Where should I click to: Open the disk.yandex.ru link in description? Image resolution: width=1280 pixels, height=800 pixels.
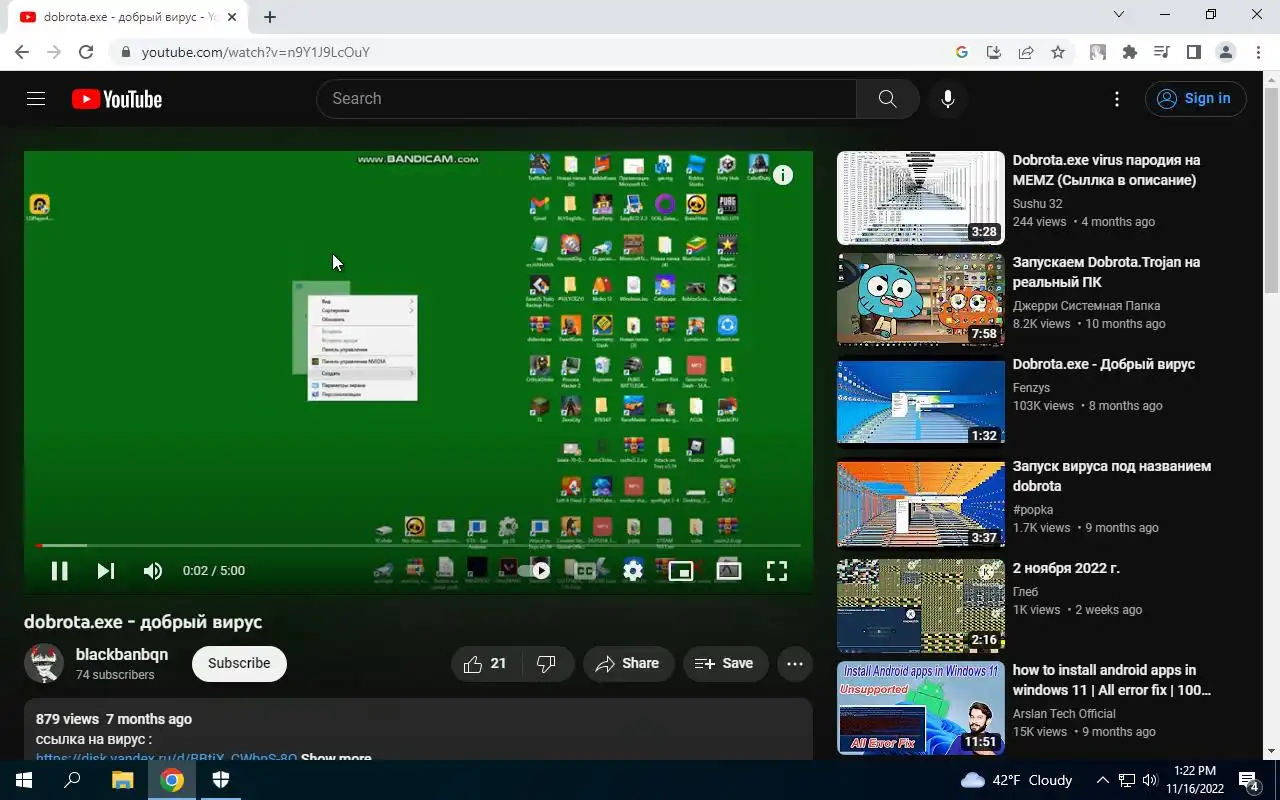(x=166, y=758)
